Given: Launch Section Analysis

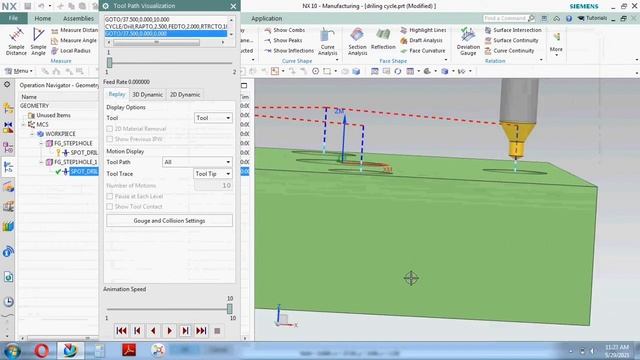Looking at the screenshot, I should pyautogui.click(x=358, y=42).
